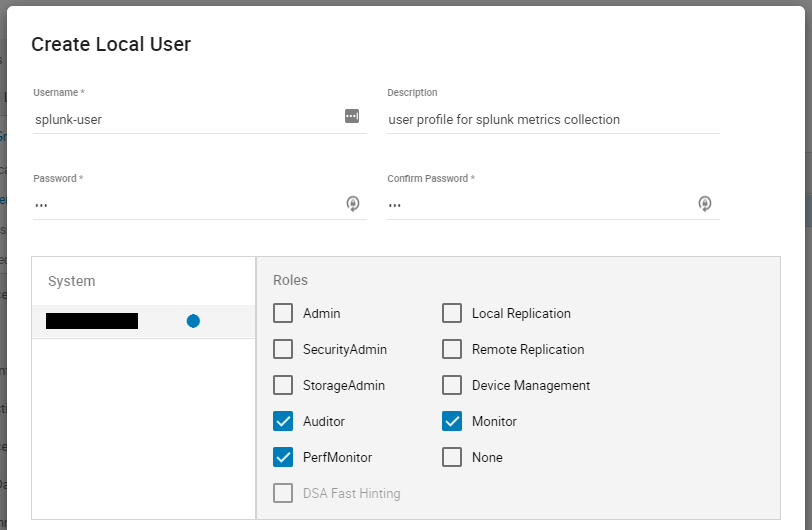This screenshot has width=812, height=530.
Task: Enable the Admin role checkbox
Action: click(283, 313)
